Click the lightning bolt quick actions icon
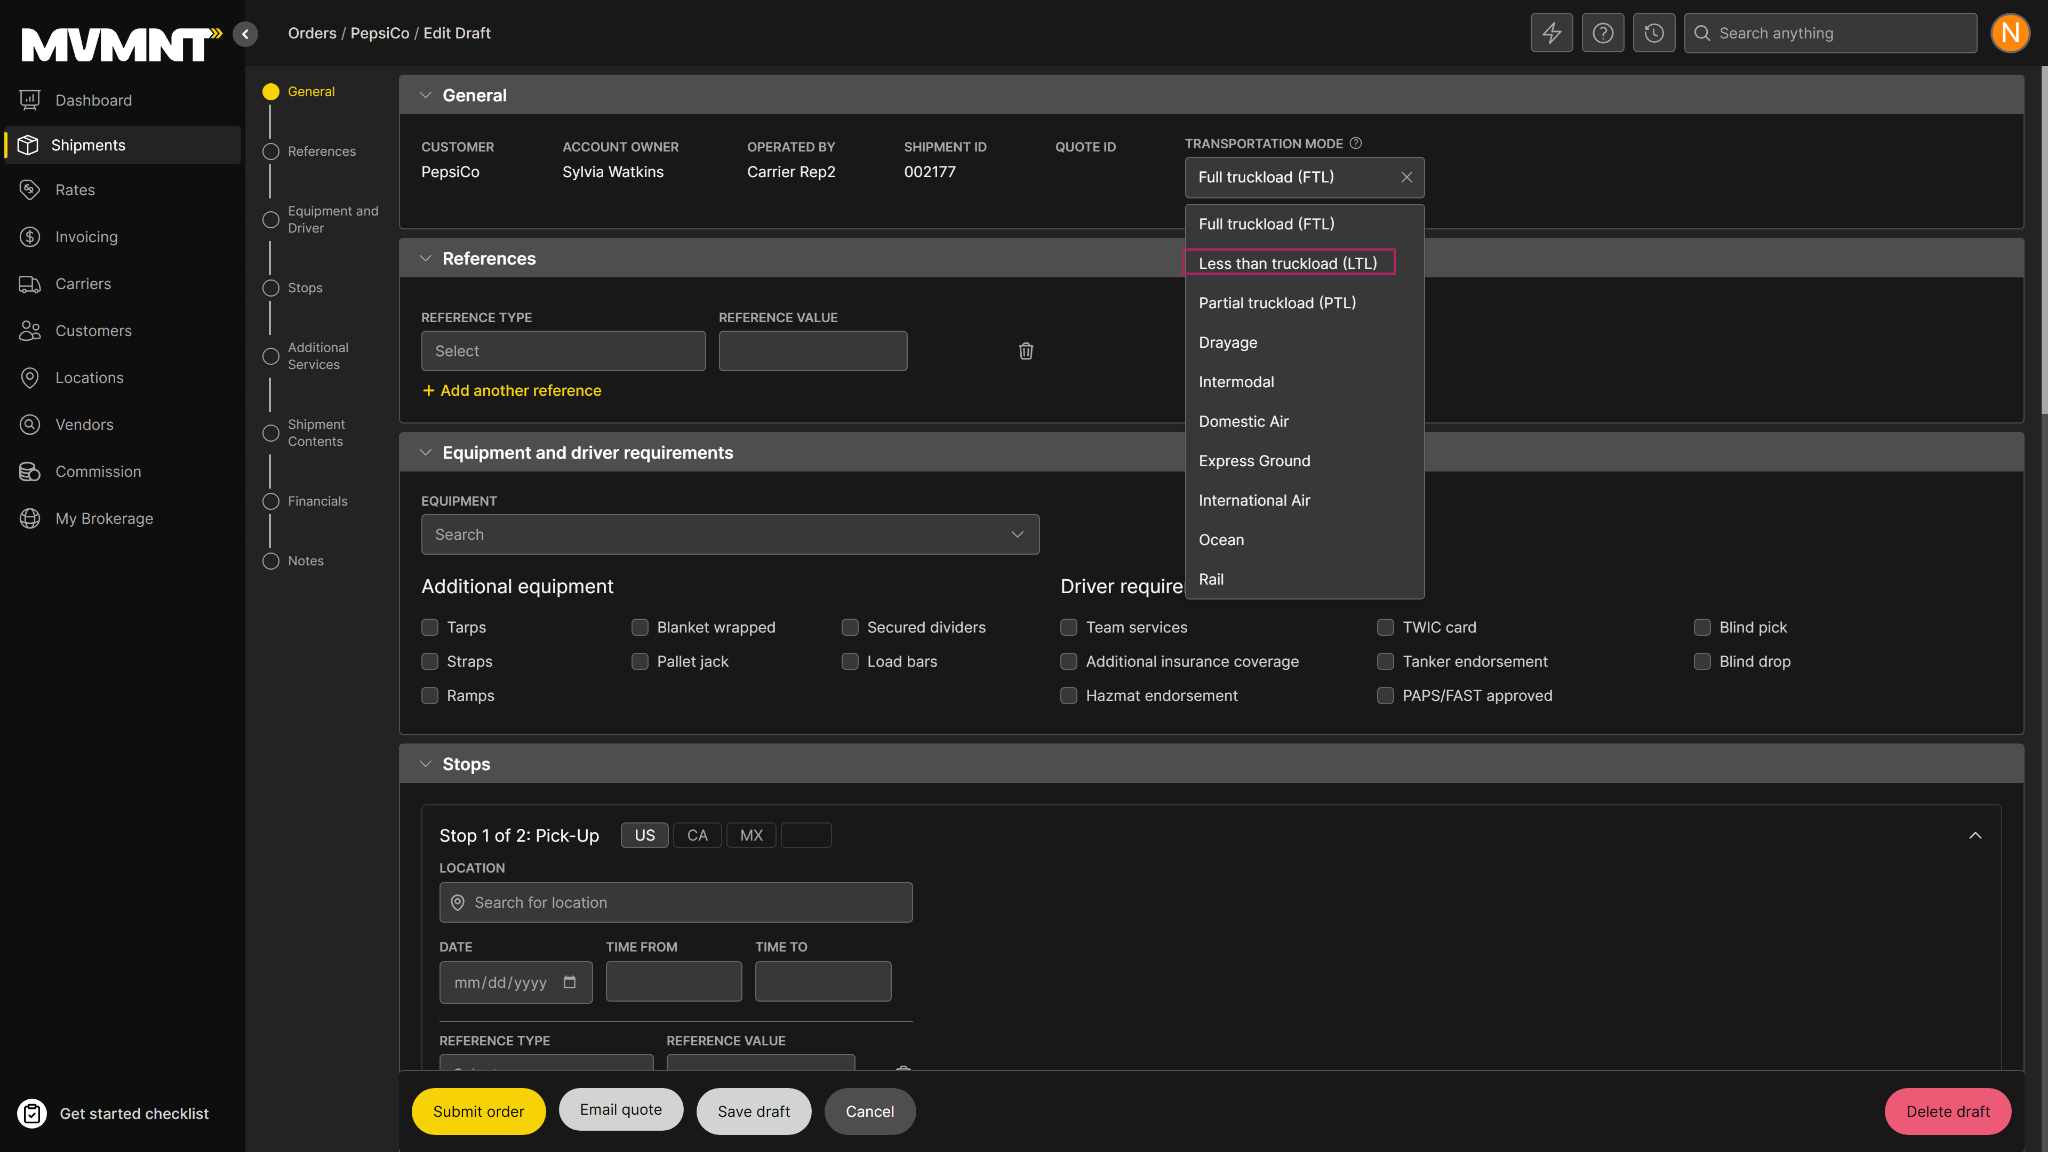 click(x=1551, y=33)
